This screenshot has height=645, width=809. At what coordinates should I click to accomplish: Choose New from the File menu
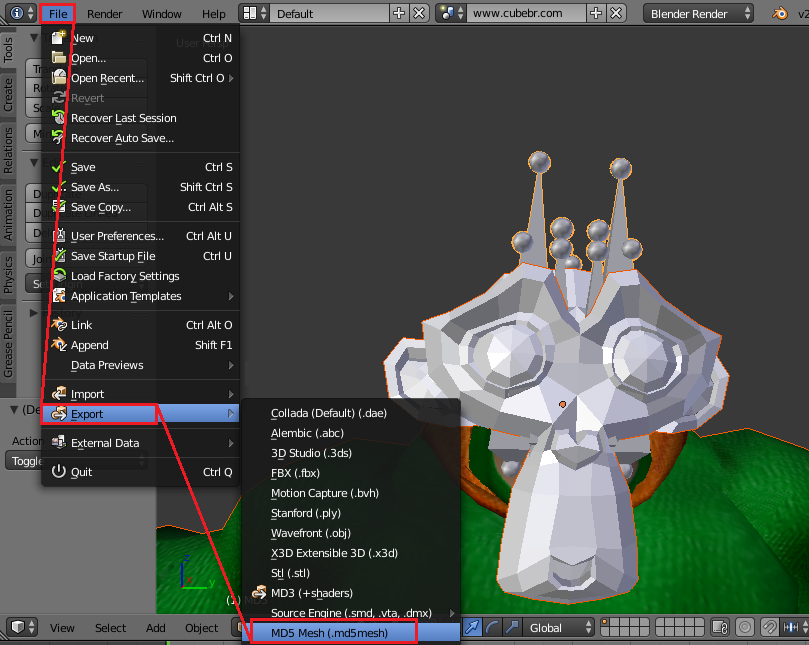(x=141, y=38)
